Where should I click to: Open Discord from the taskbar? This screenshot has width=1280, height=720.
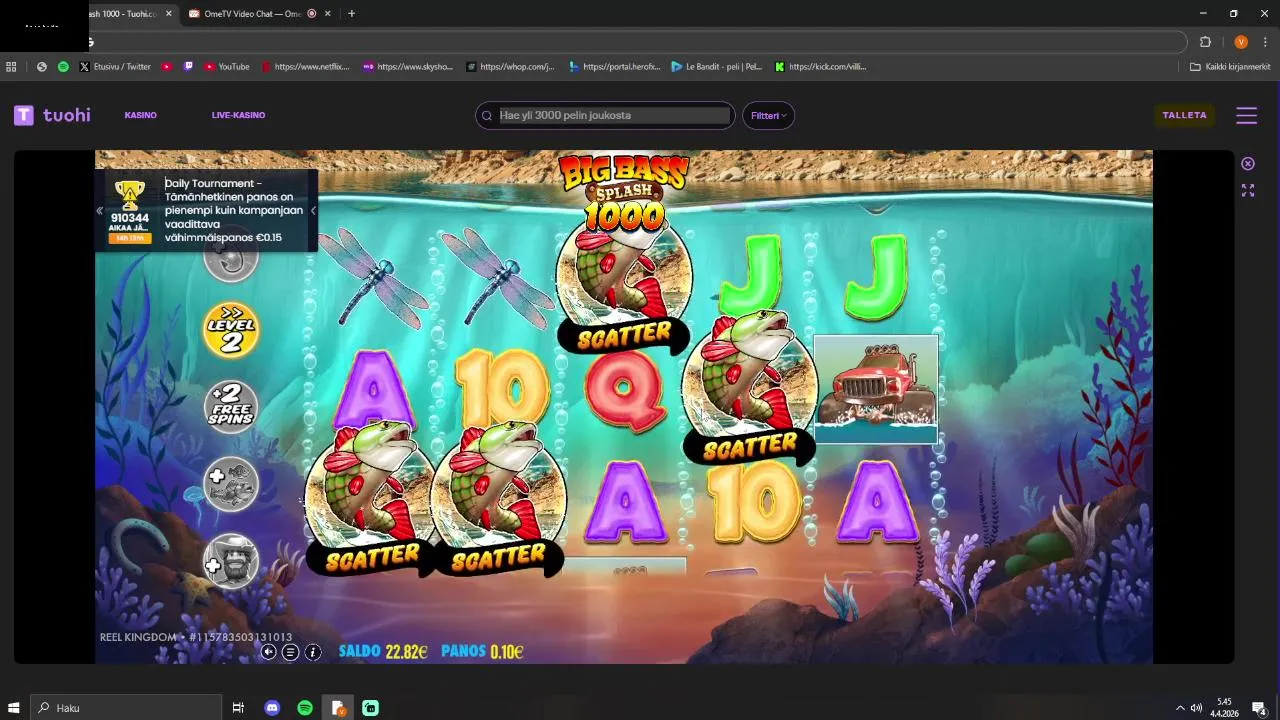(272, 708)
